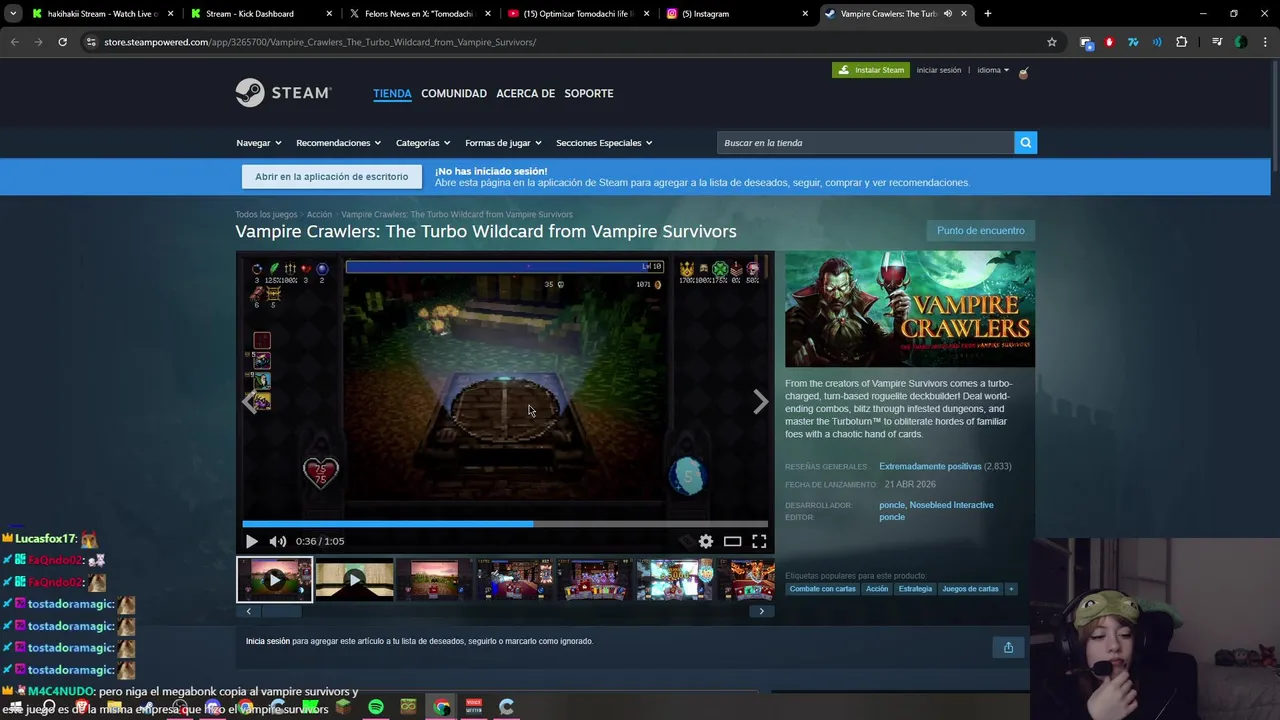Go forward in browser history
1280x720 pixels.
38,42
